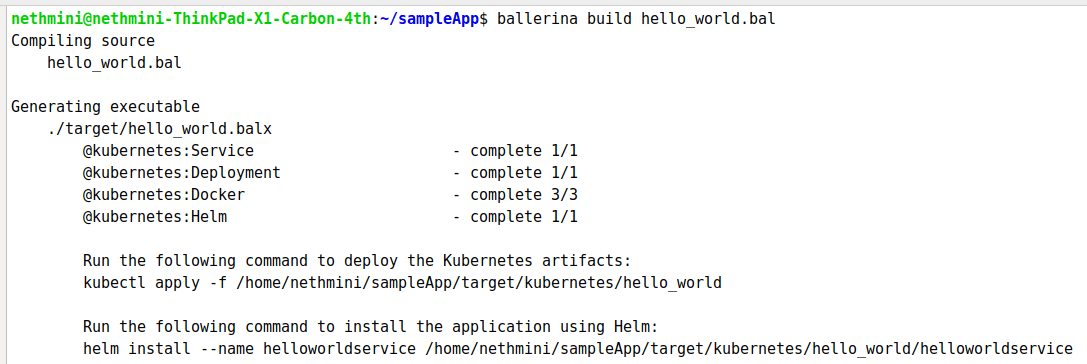Click the 'deploy the Kubernetes artifacts' instruction line

point(358,261)
